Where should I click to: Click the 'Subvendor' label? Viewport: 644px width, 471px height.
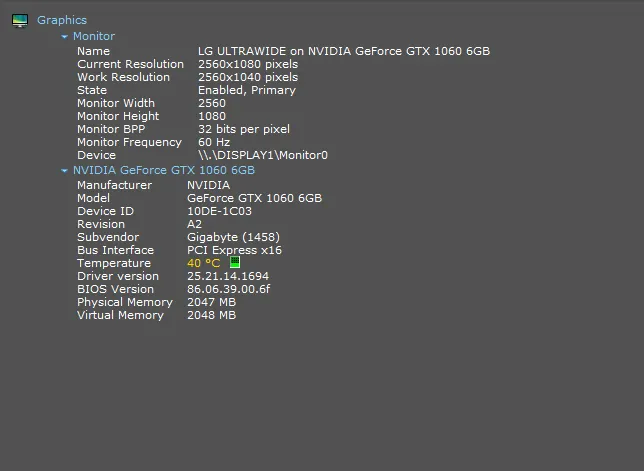pyautogui.click(x=108, y=237)
